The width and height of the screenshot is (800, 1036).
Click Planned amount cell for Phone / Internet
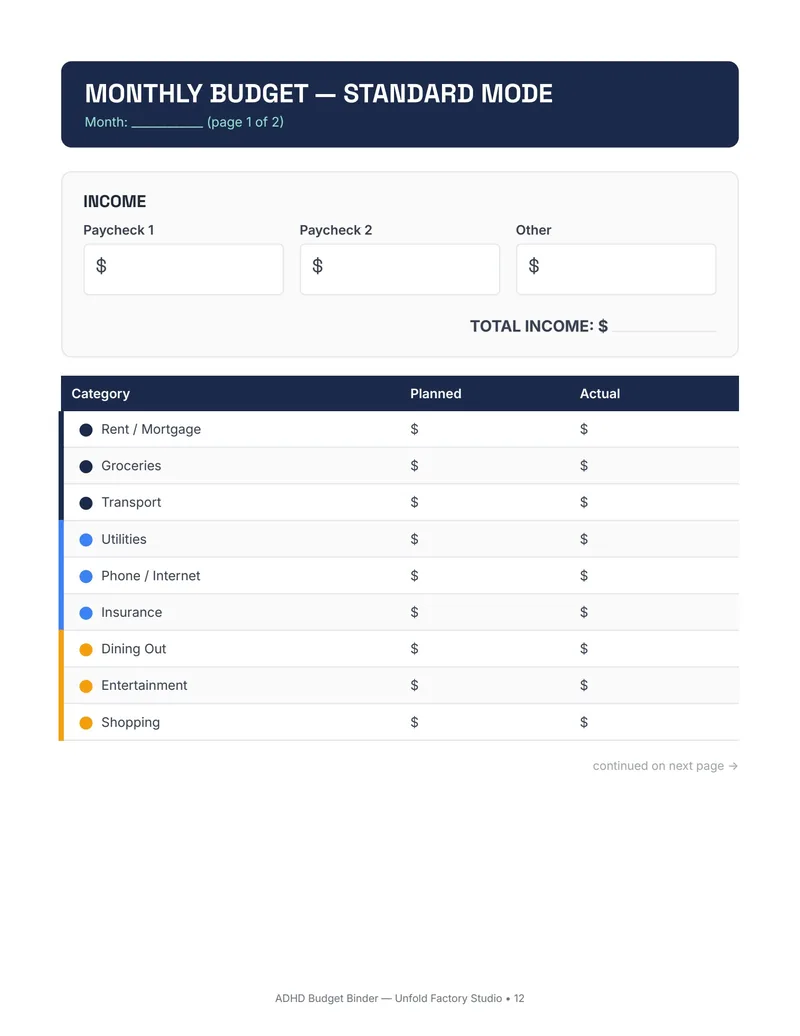point(485,575)
